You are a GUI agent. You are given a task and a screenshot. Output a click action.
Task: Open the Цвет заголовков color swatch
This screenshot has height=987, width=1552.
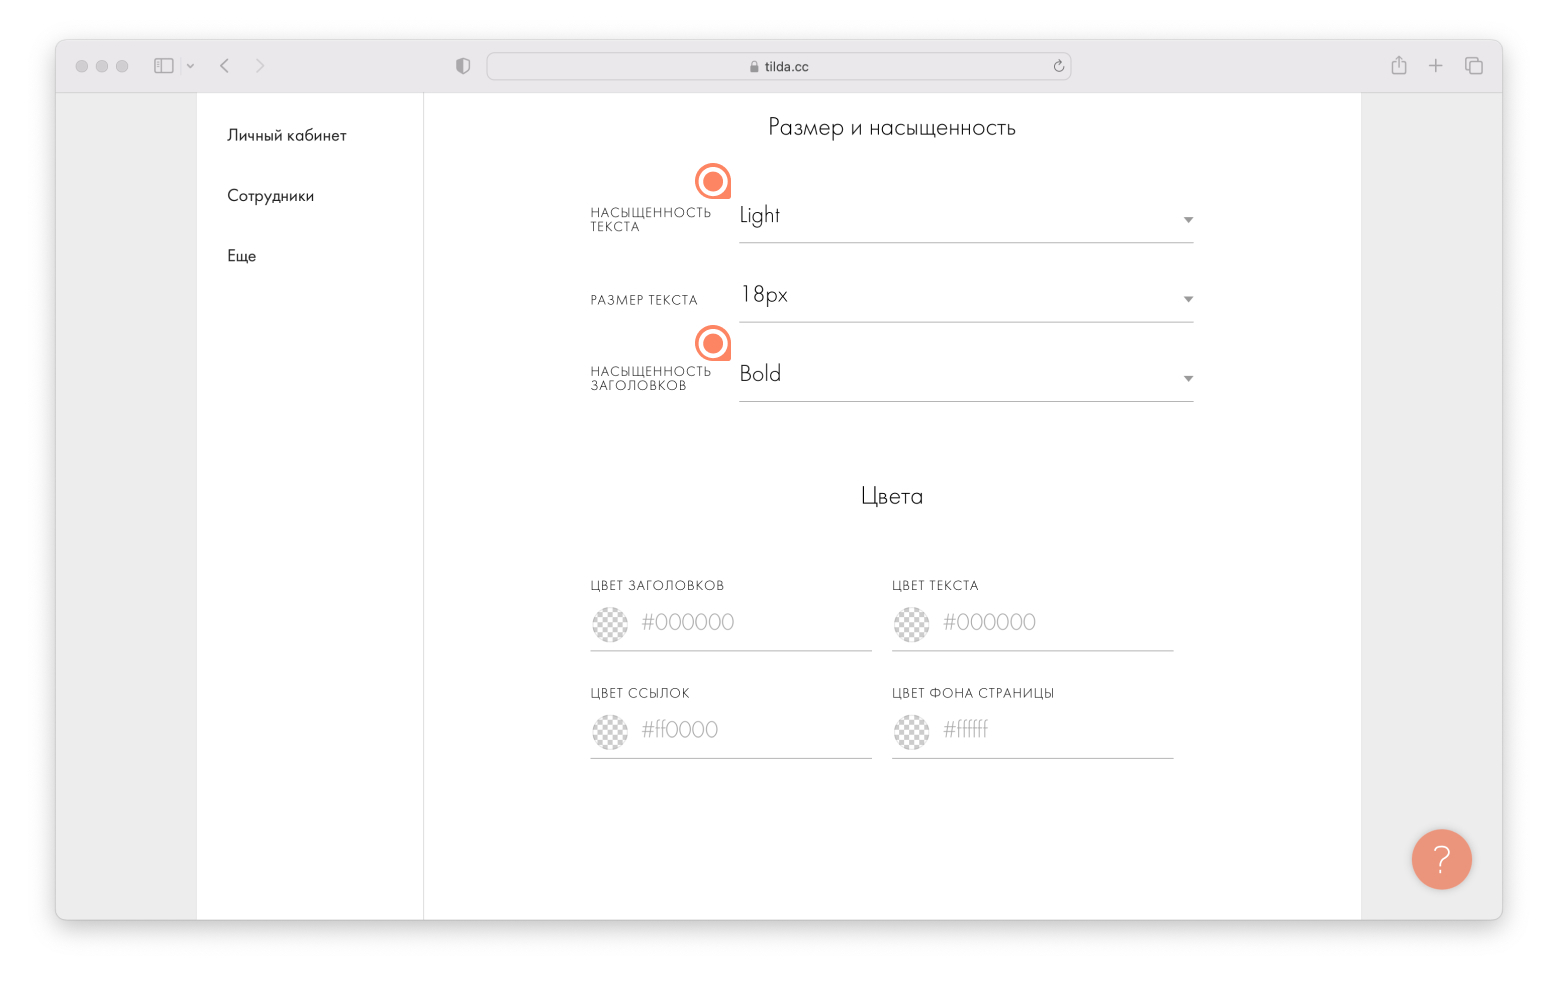[610, 624]
